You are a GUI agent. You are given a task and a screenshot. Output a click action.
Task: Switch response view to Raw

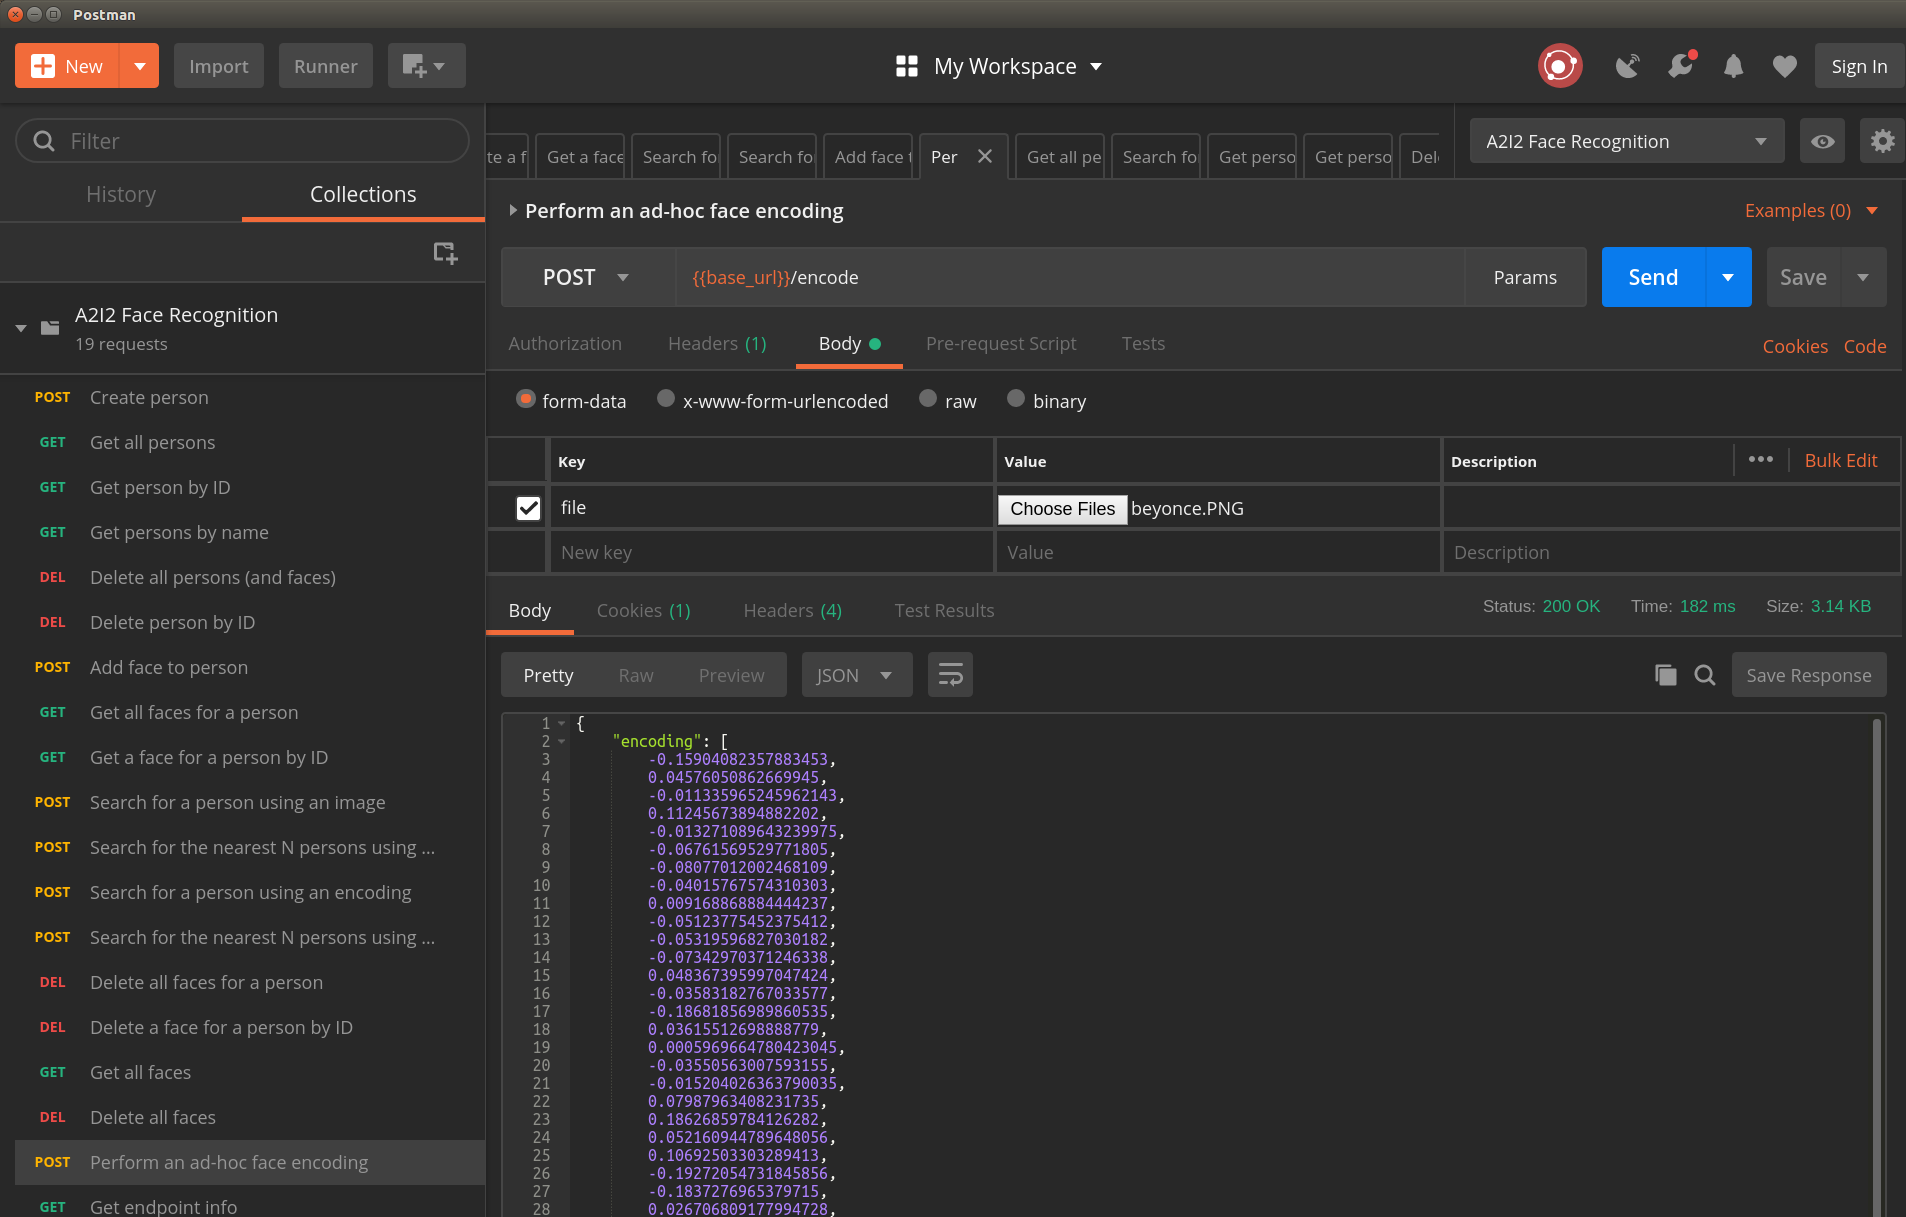pyautogui.click(x=636, y=675)
